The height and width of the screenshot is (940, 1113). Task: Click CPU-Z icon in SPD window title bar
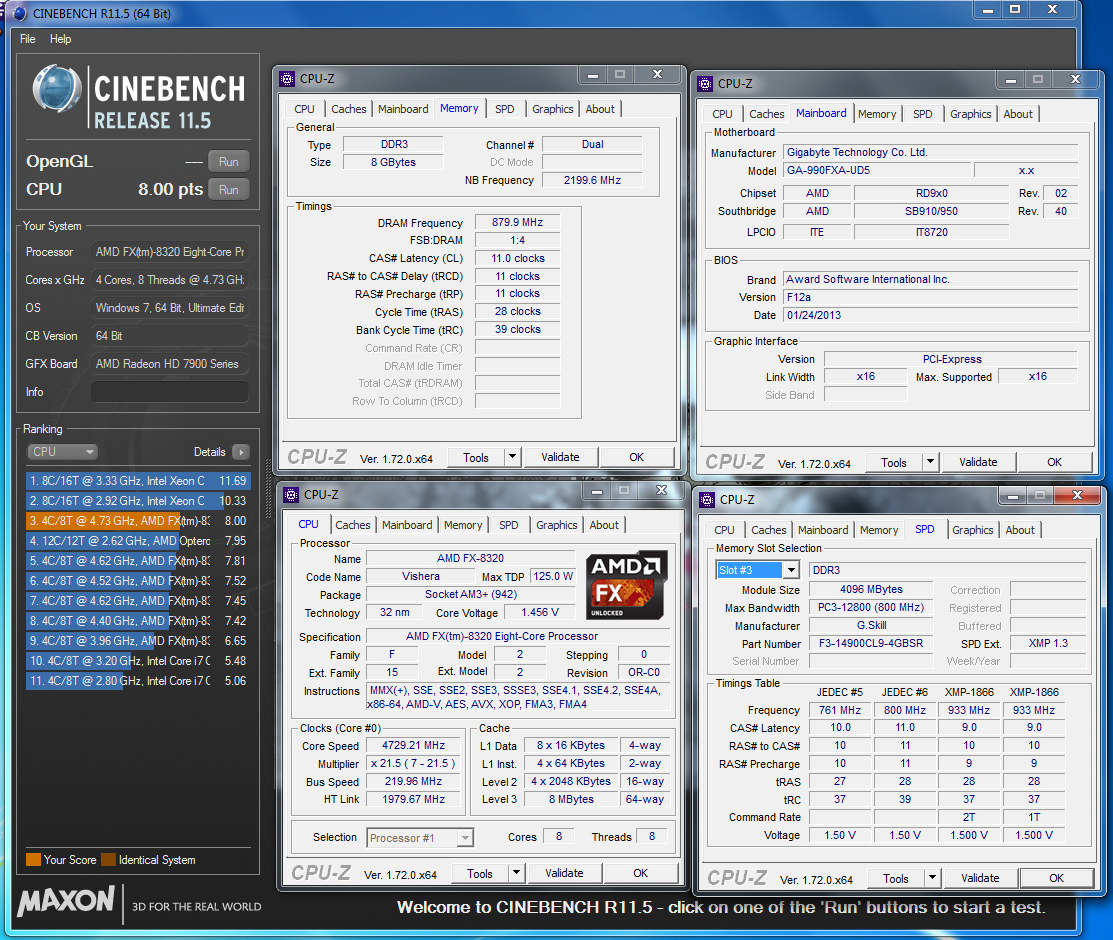pyautogui.click(x=707, y=500)
